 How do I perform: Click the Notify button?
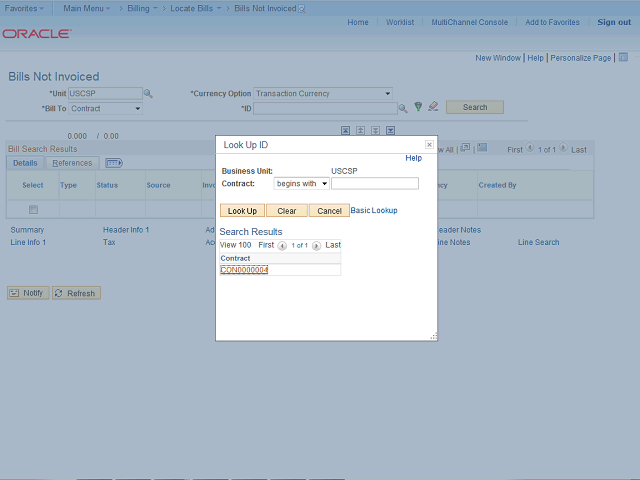pyautogui.click(x=28, y=293)
